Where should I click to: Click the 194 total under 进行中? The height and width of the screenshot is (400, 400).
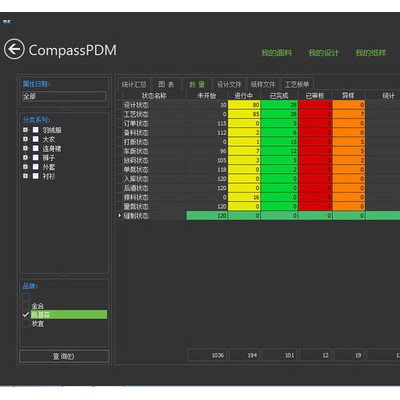[x=245, y=355]
